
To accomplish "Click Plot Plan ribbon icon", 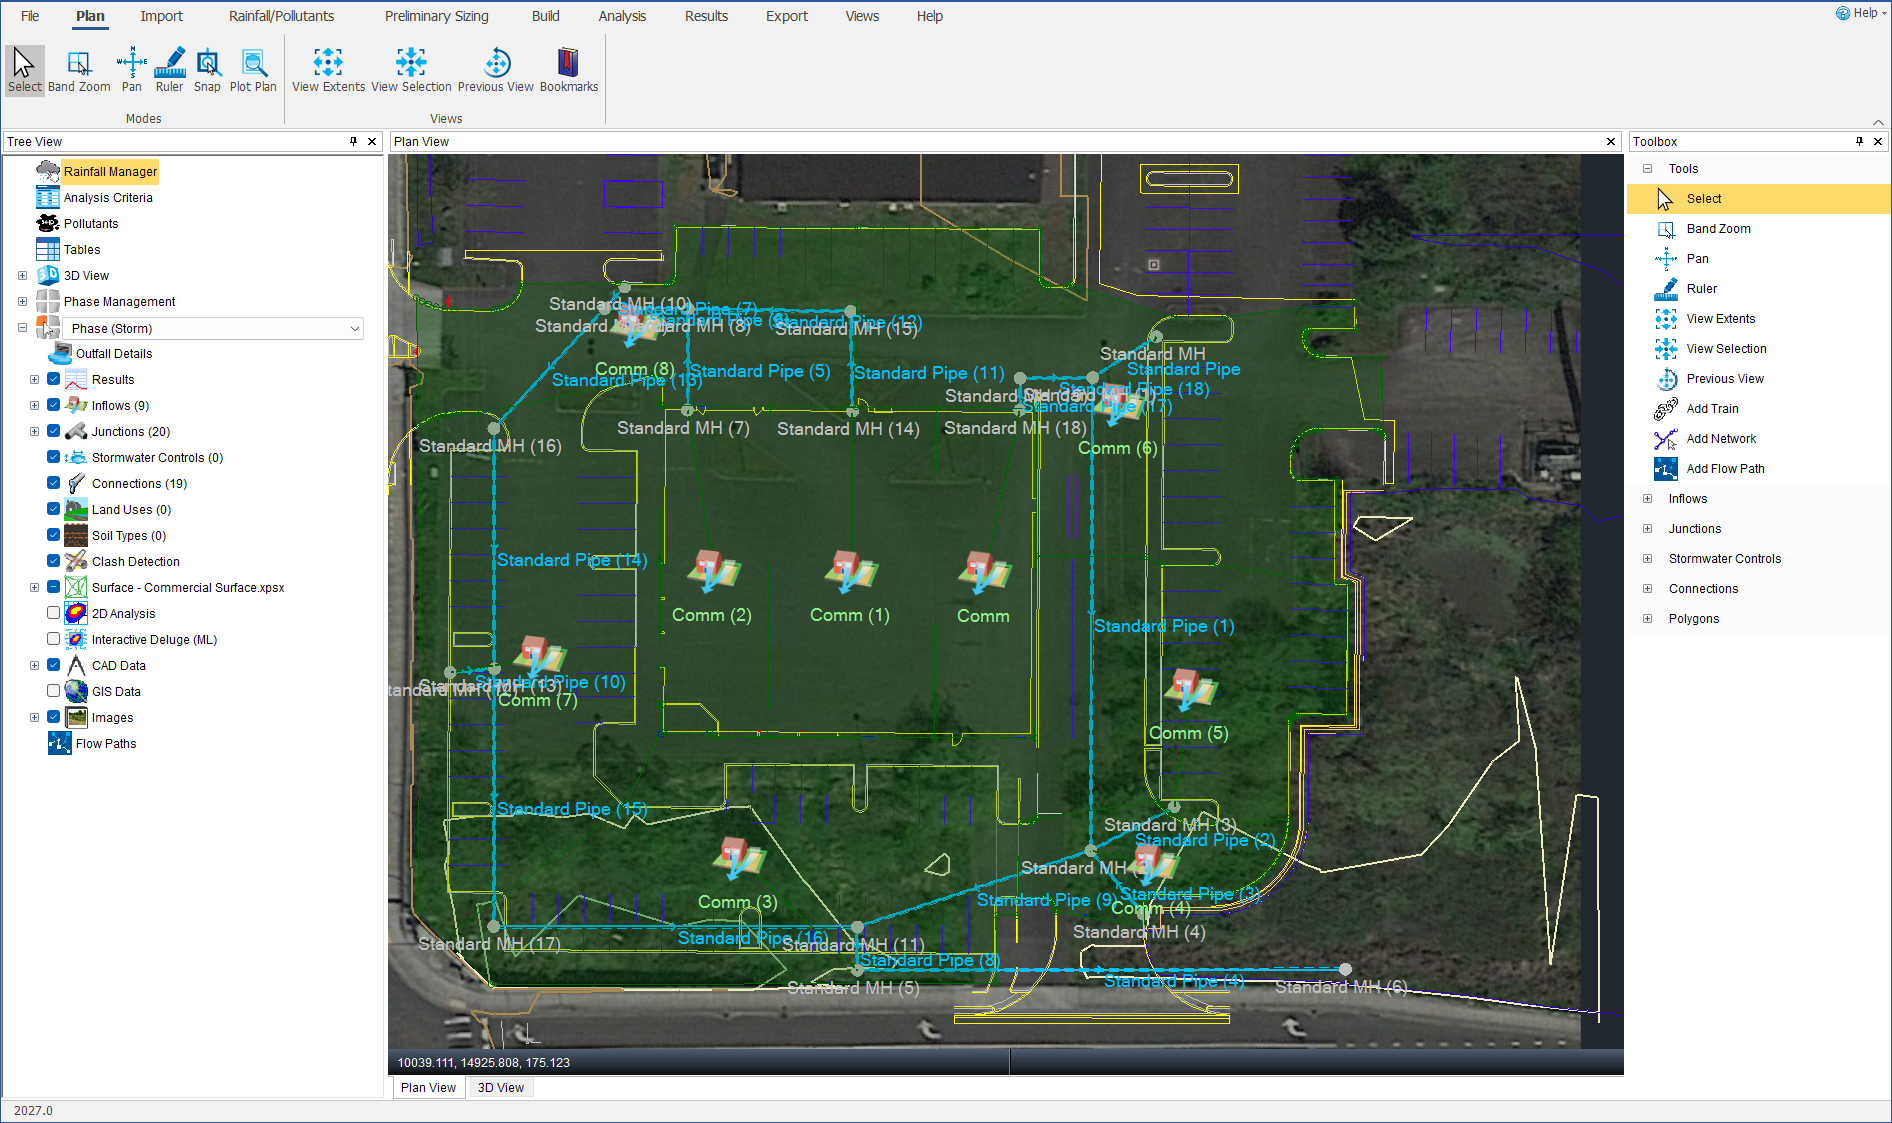I will click(253, 70).
